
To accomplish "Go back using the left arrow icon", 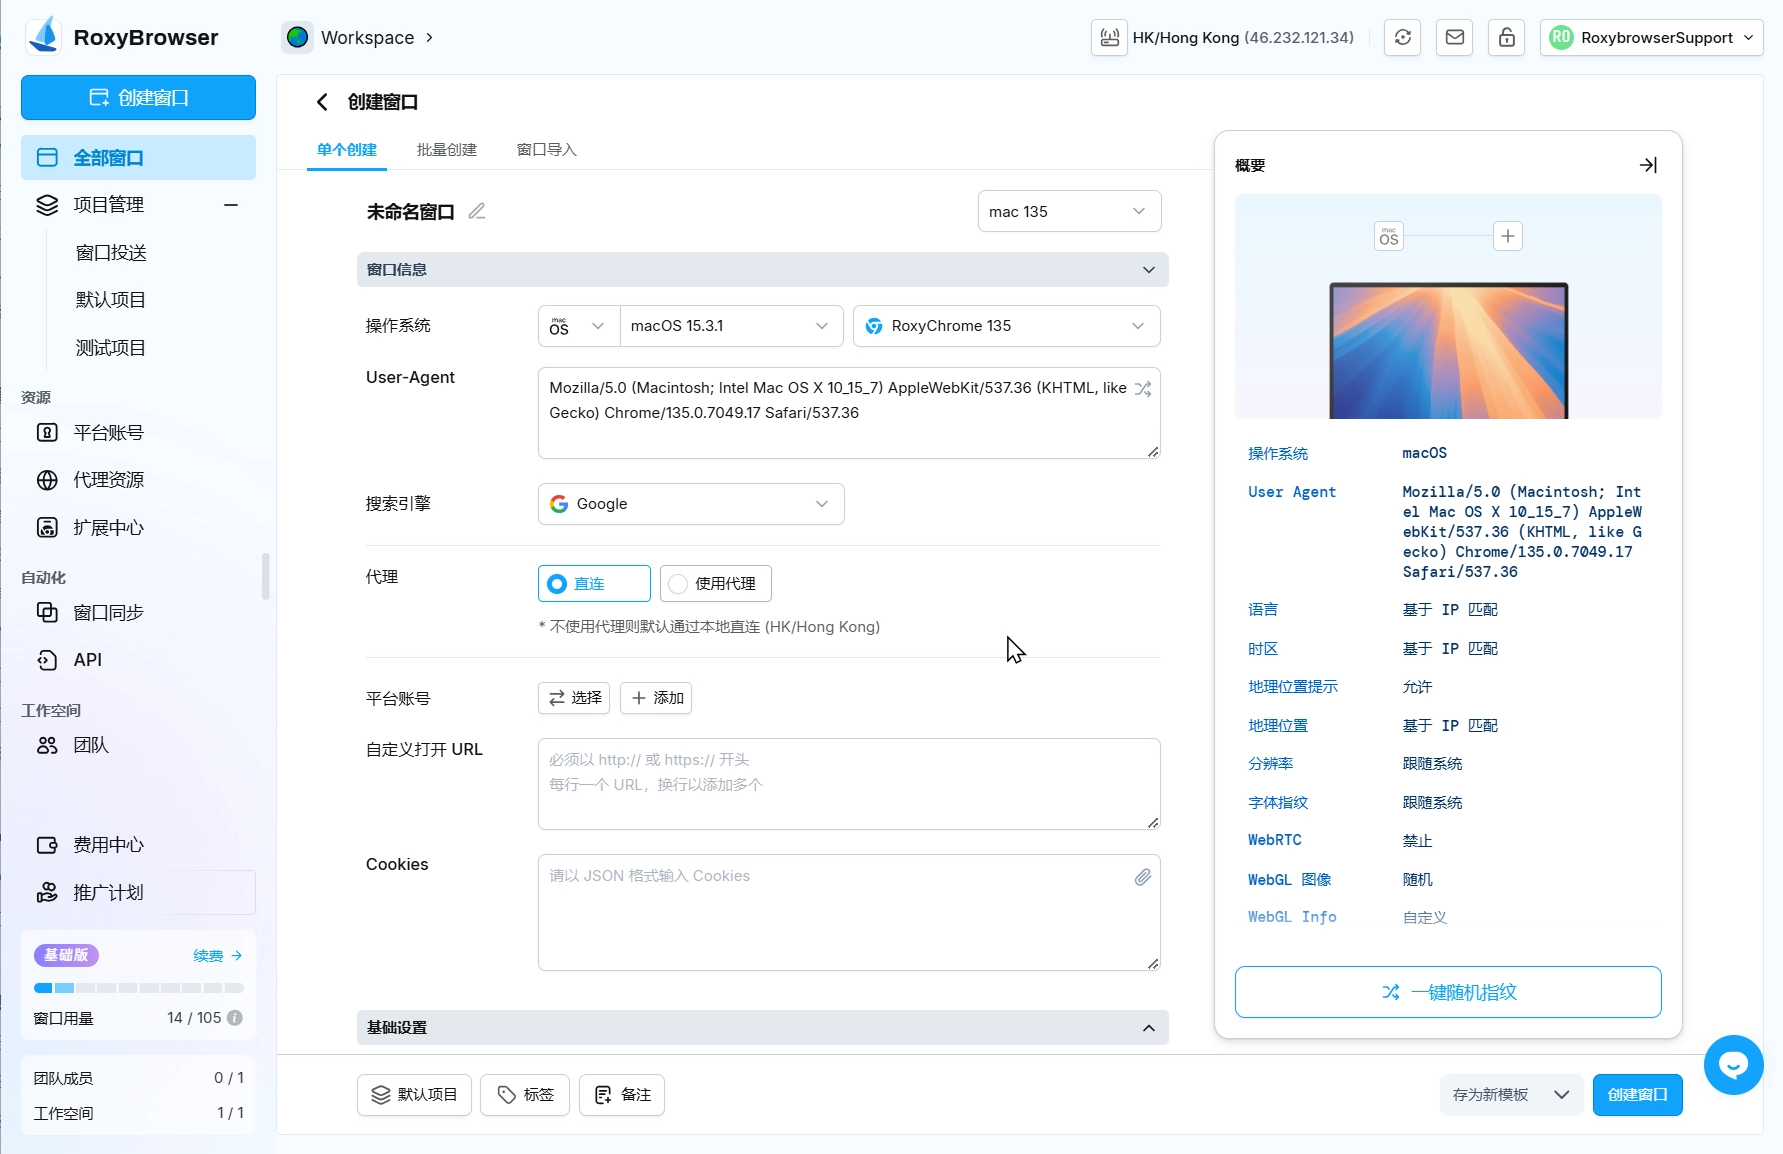I will click(x=322, y=102).
